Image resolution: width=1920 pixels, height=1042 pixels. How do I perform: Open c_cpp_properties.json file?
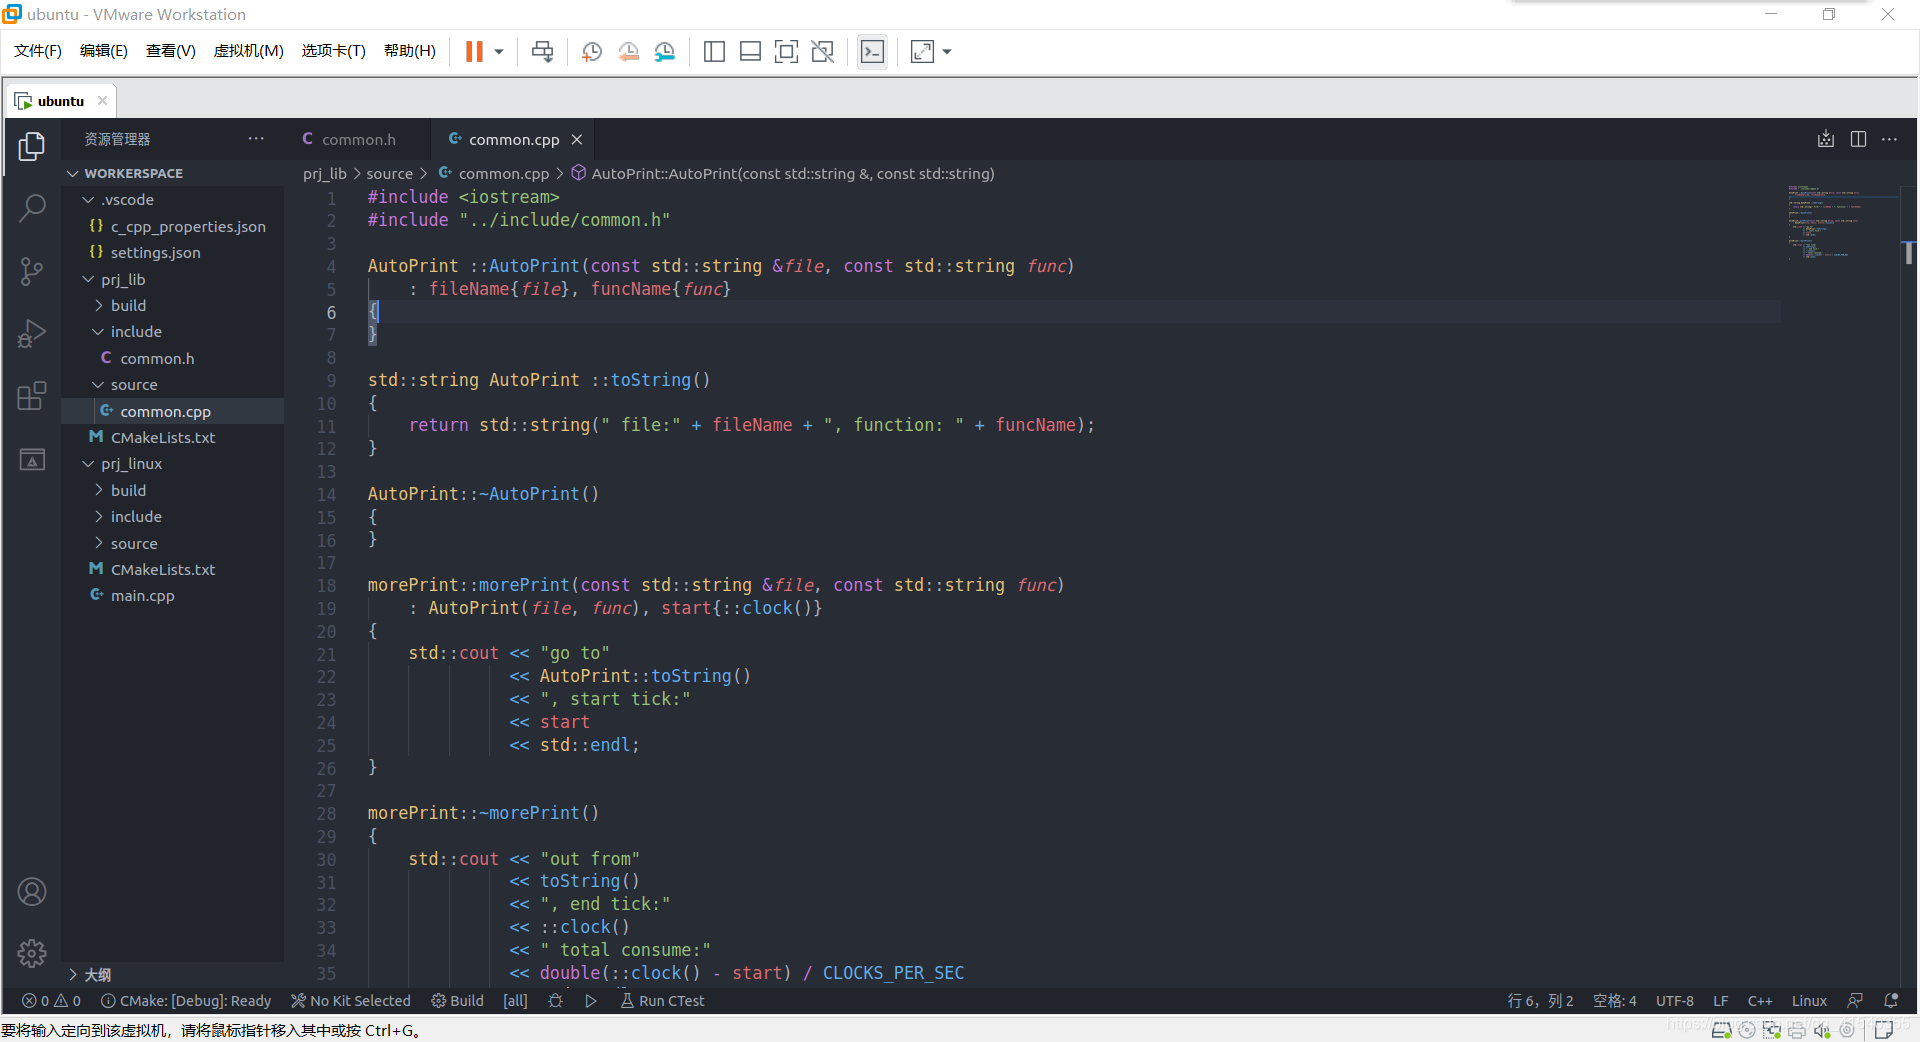tap(172, 227)
